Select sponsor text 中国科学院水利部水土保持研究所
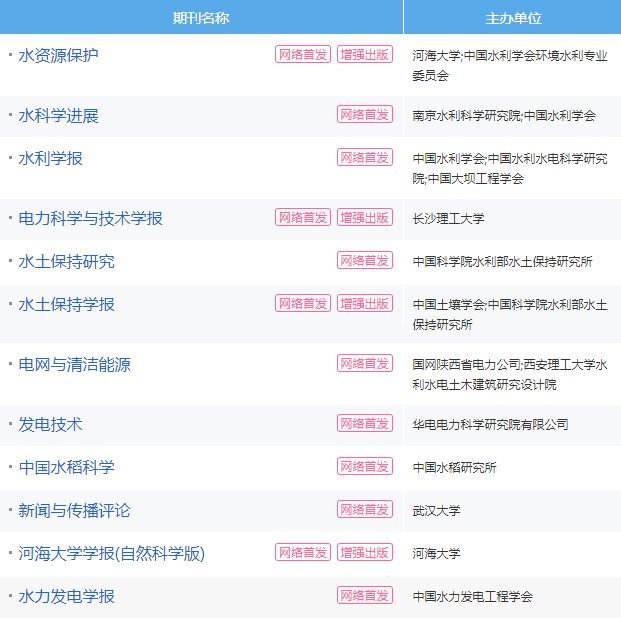The image size is (621, 620). coord(502,261)
